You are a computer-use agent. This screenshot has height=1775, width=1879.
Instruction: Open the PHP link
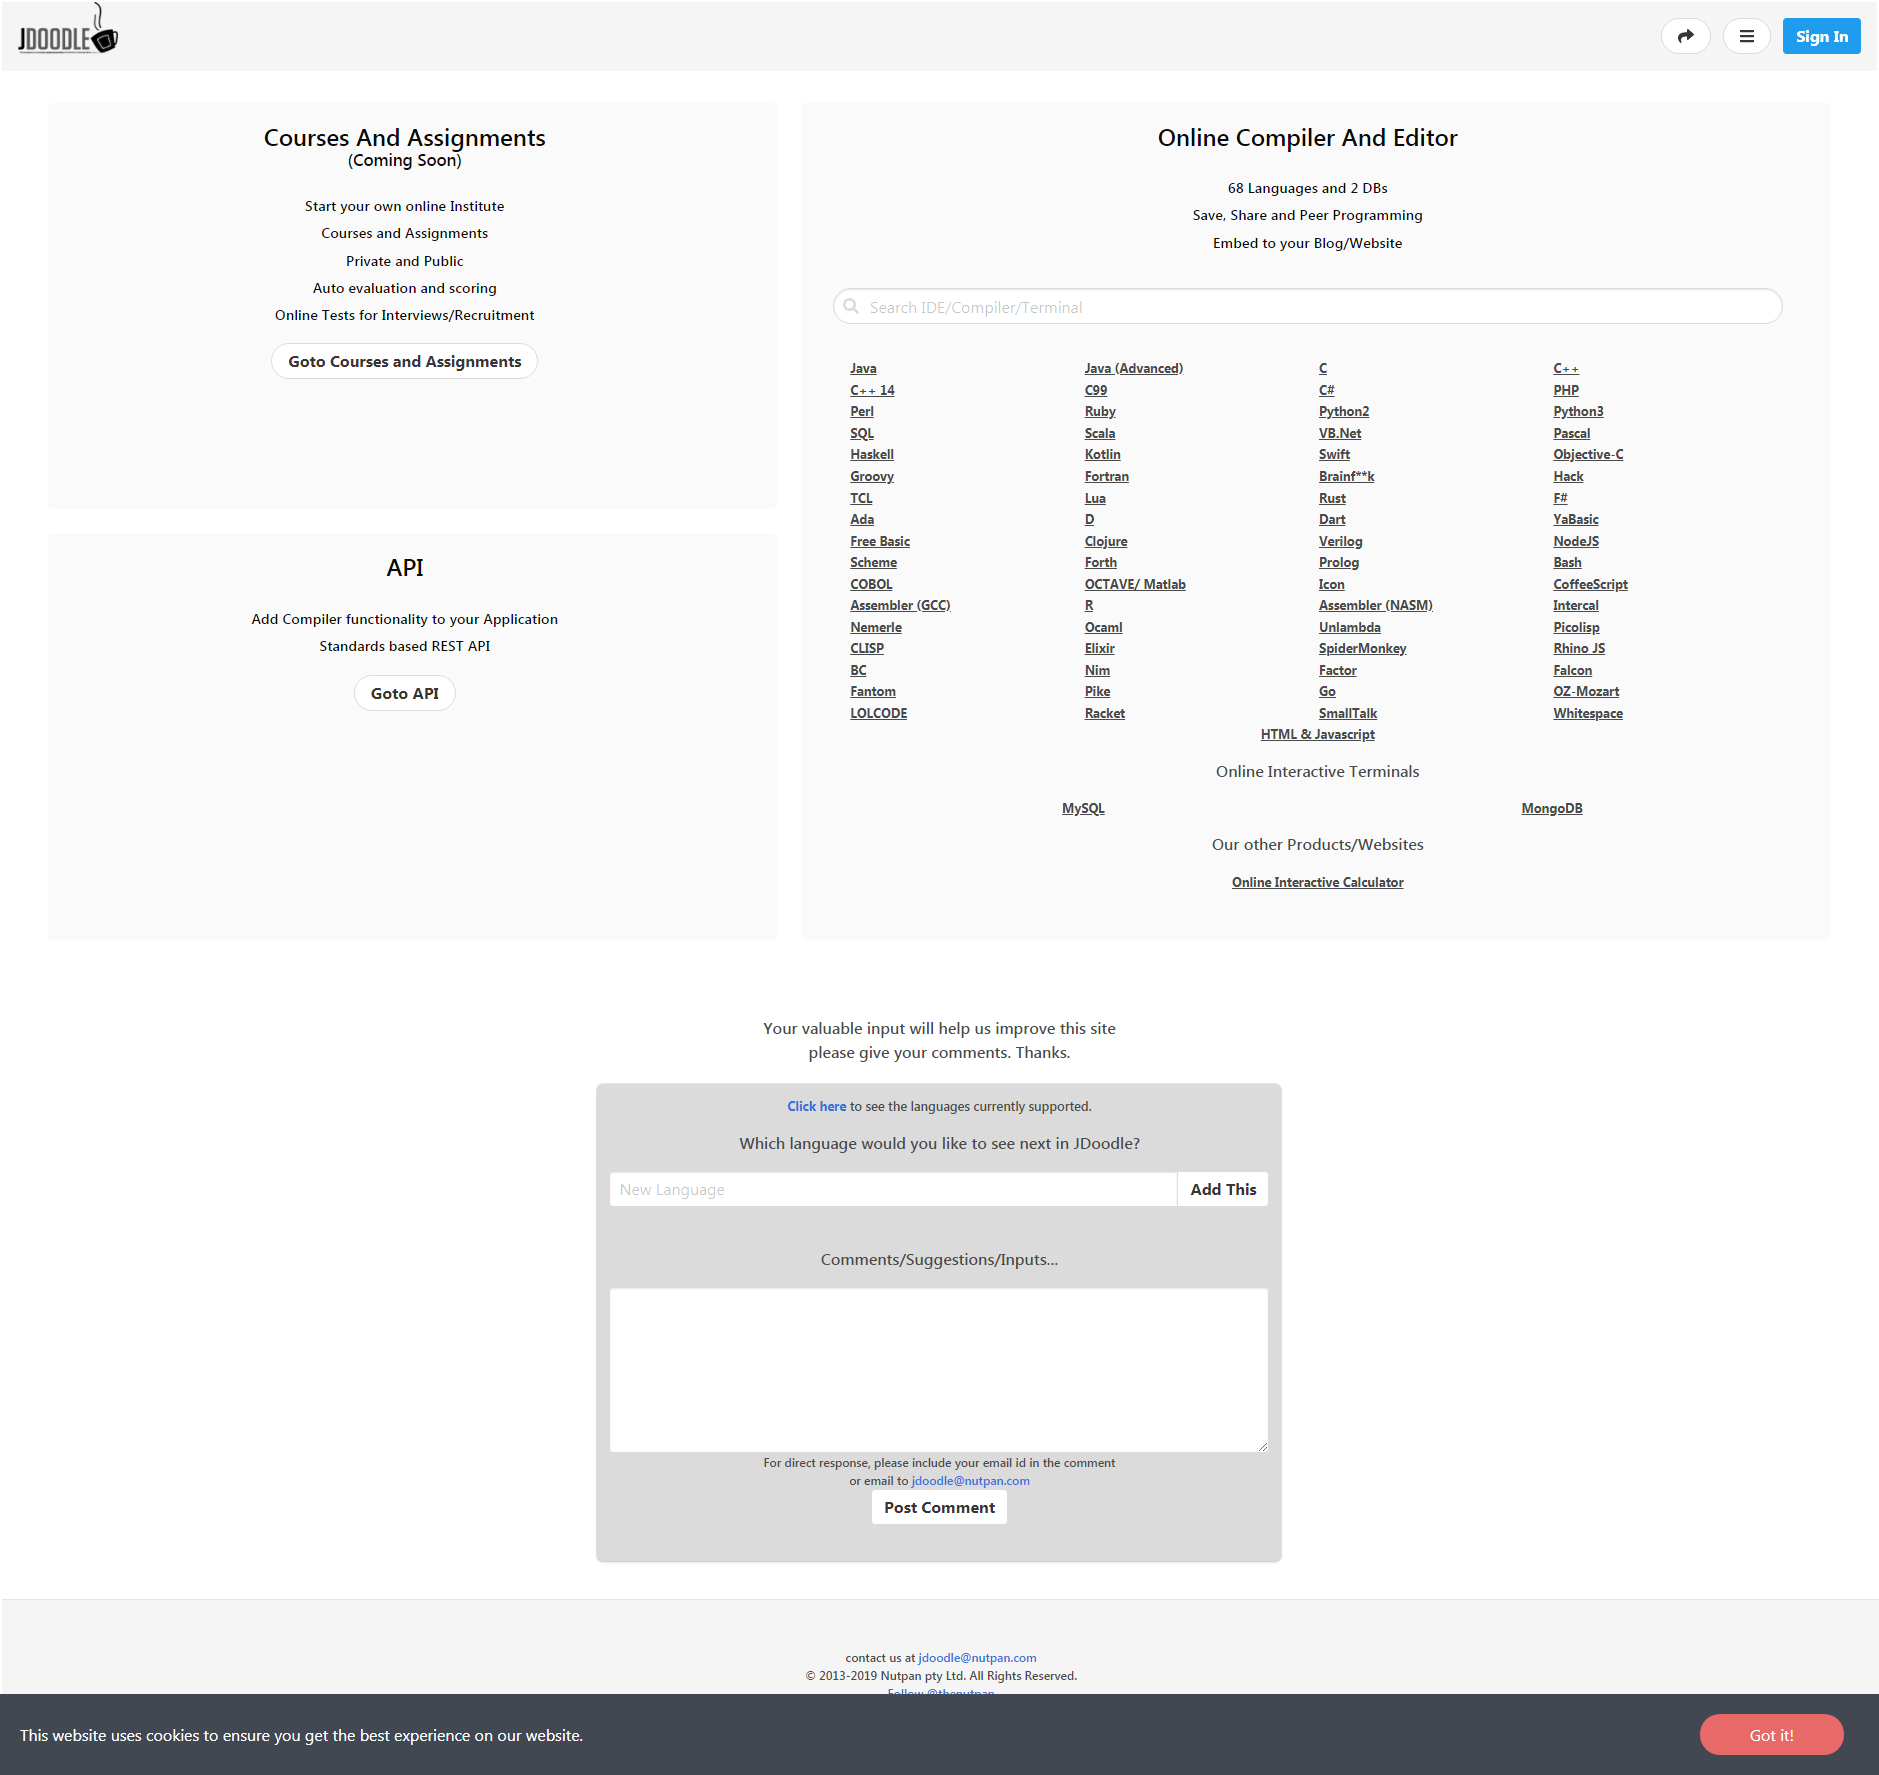[1565, 391]
